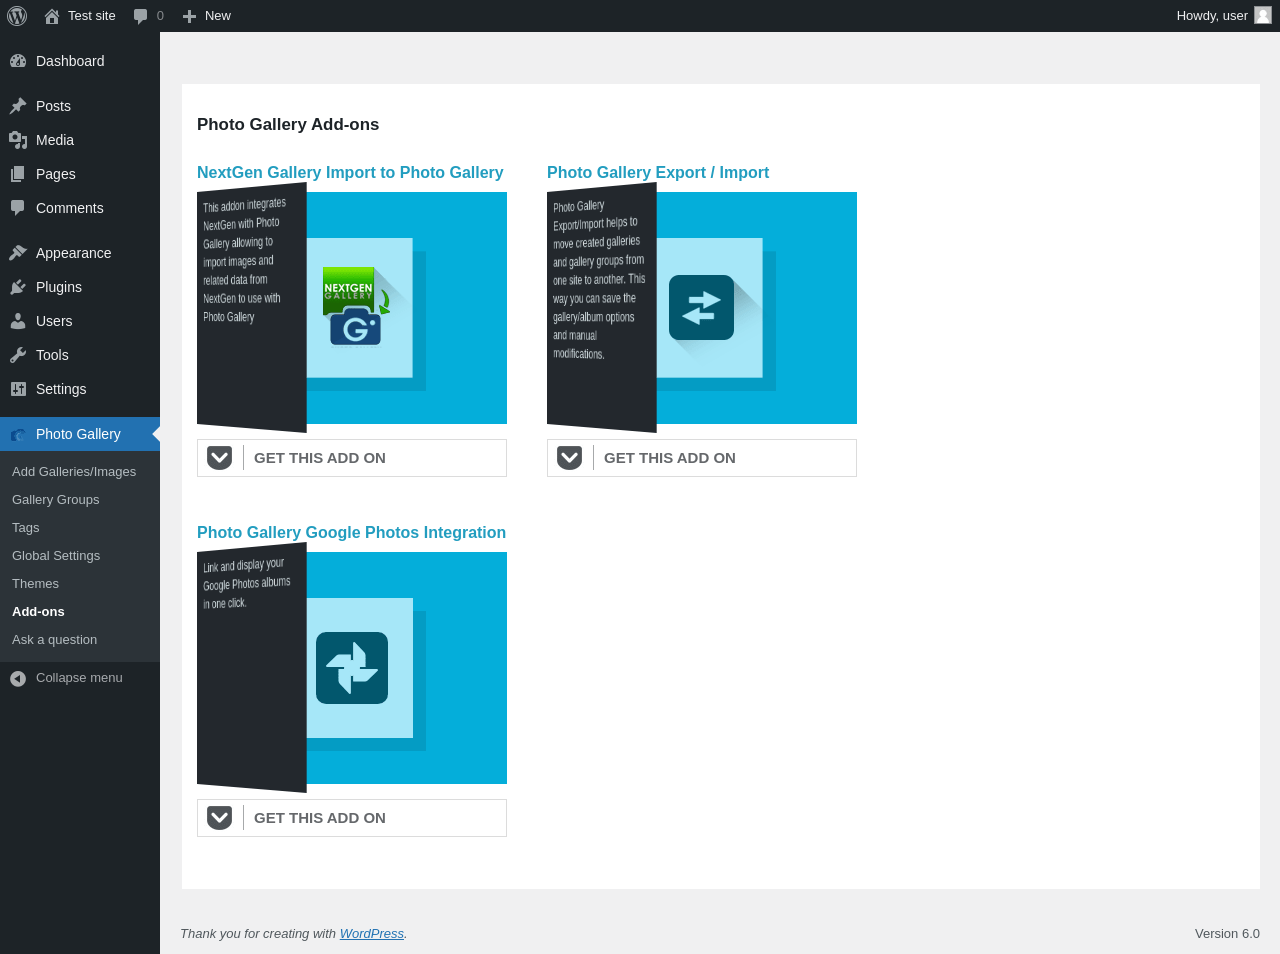
Task: Click the Export / Import add-on chevron arrow
Action: (x=570, y=458)
